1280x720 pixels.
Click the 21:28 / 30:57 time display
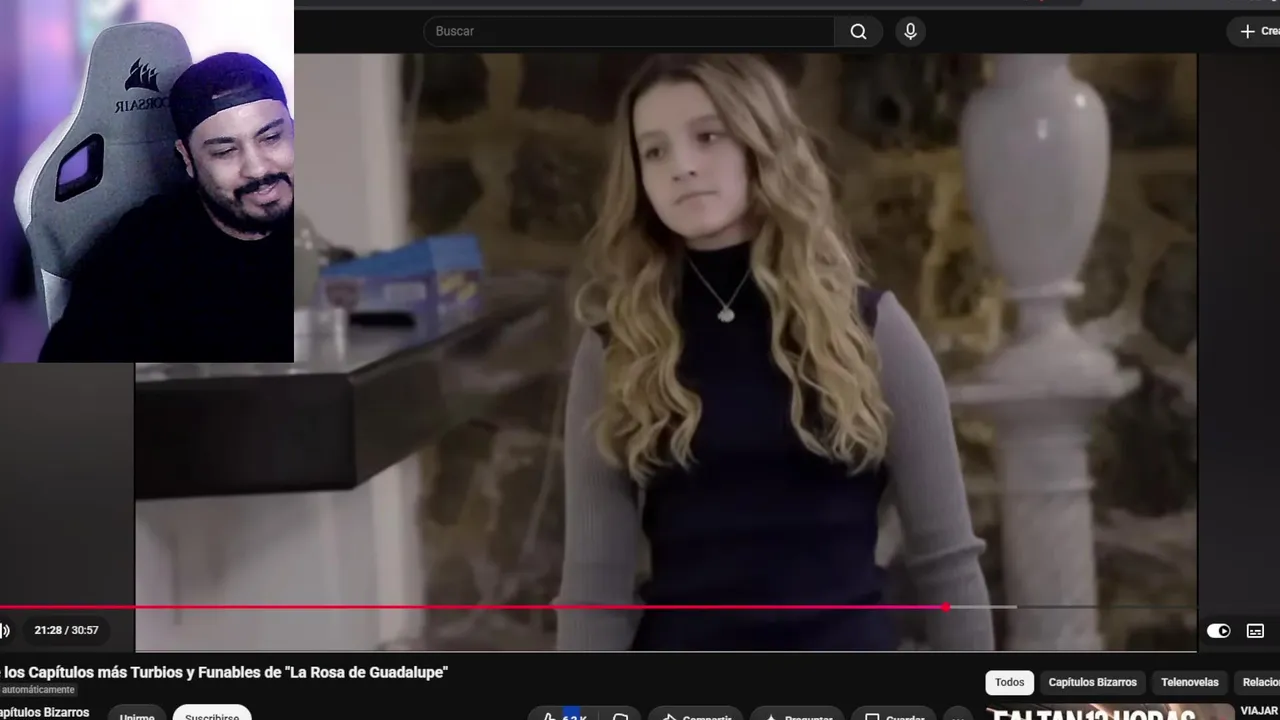pos(66,630)
